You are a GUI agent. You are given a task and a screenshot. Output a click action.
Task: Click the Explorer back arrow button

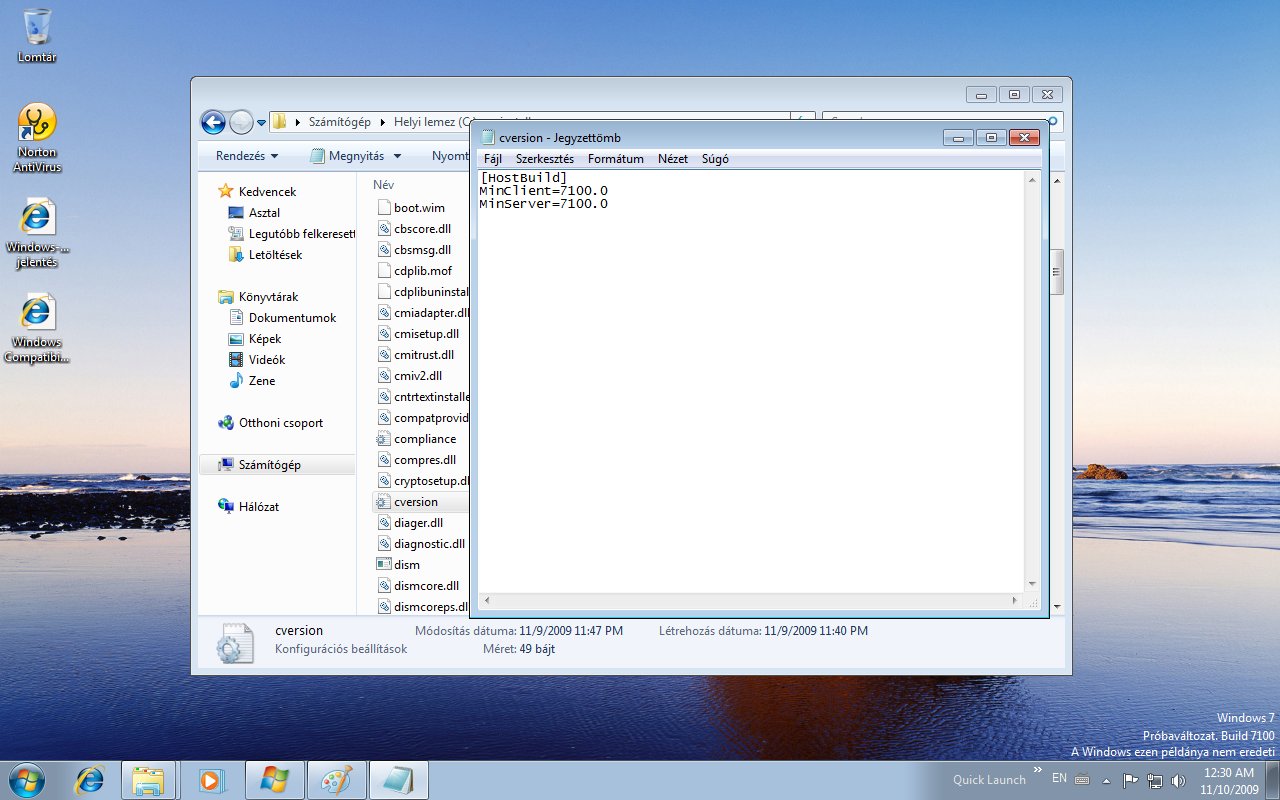pos(213,122)
